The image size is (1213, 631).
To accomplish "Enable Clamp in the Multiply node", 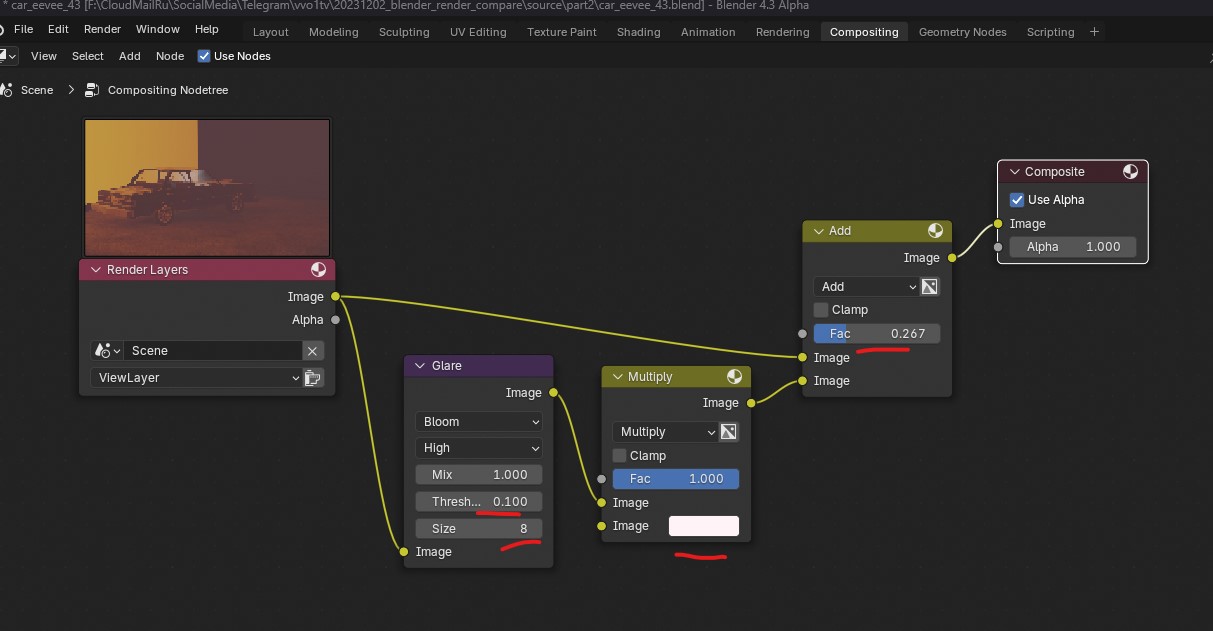I will (620, 456).
